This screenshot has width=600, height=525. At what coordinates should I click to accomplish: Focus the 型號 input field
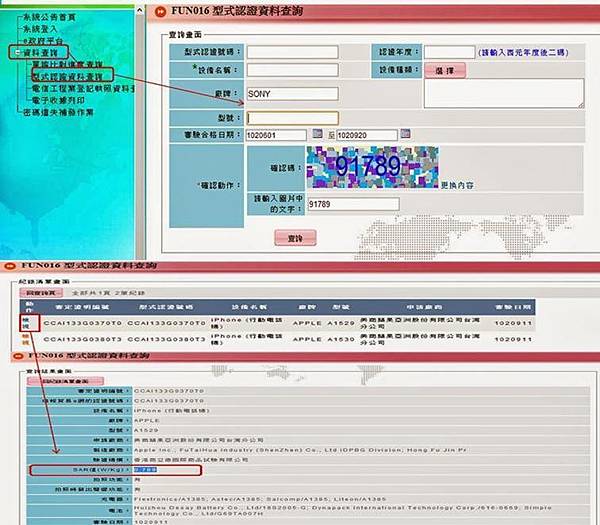tap(292, 118)
